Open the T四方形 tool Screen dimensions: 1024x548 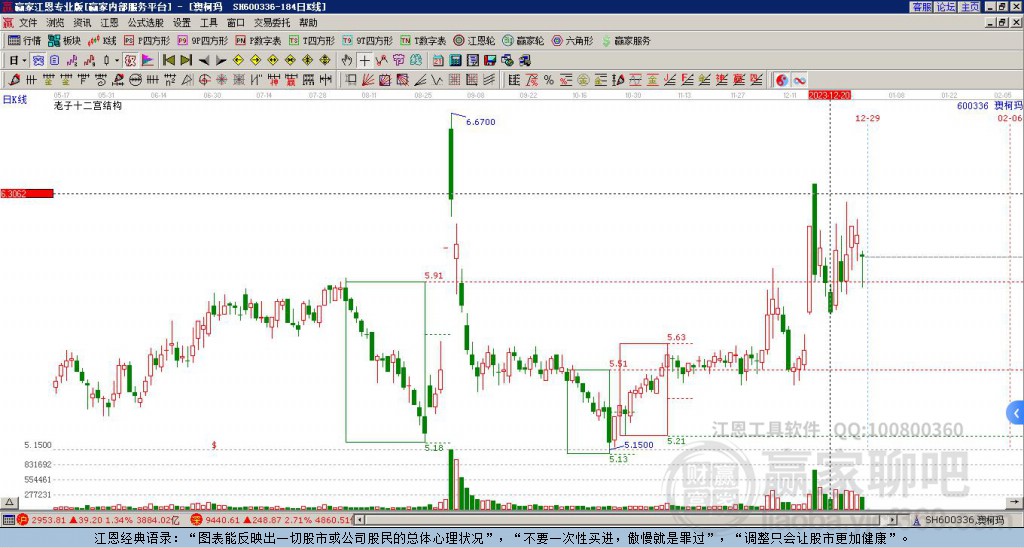[x=311, y=40]
